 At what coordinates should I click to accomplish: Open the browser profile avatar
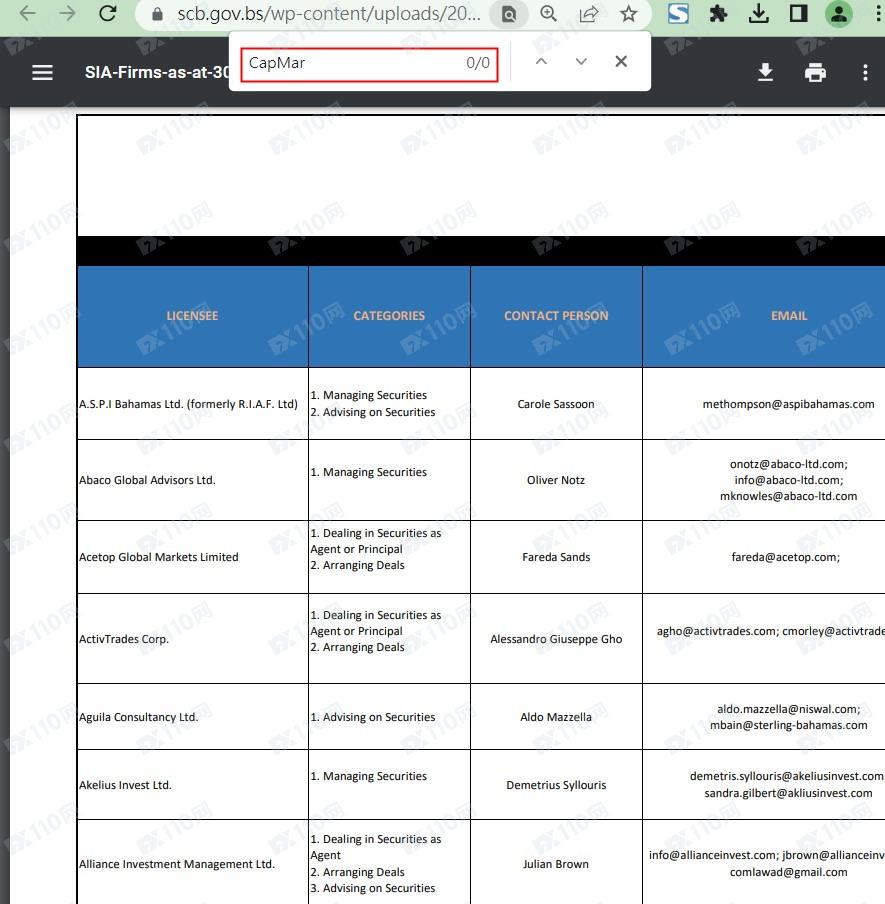[838, 14]
